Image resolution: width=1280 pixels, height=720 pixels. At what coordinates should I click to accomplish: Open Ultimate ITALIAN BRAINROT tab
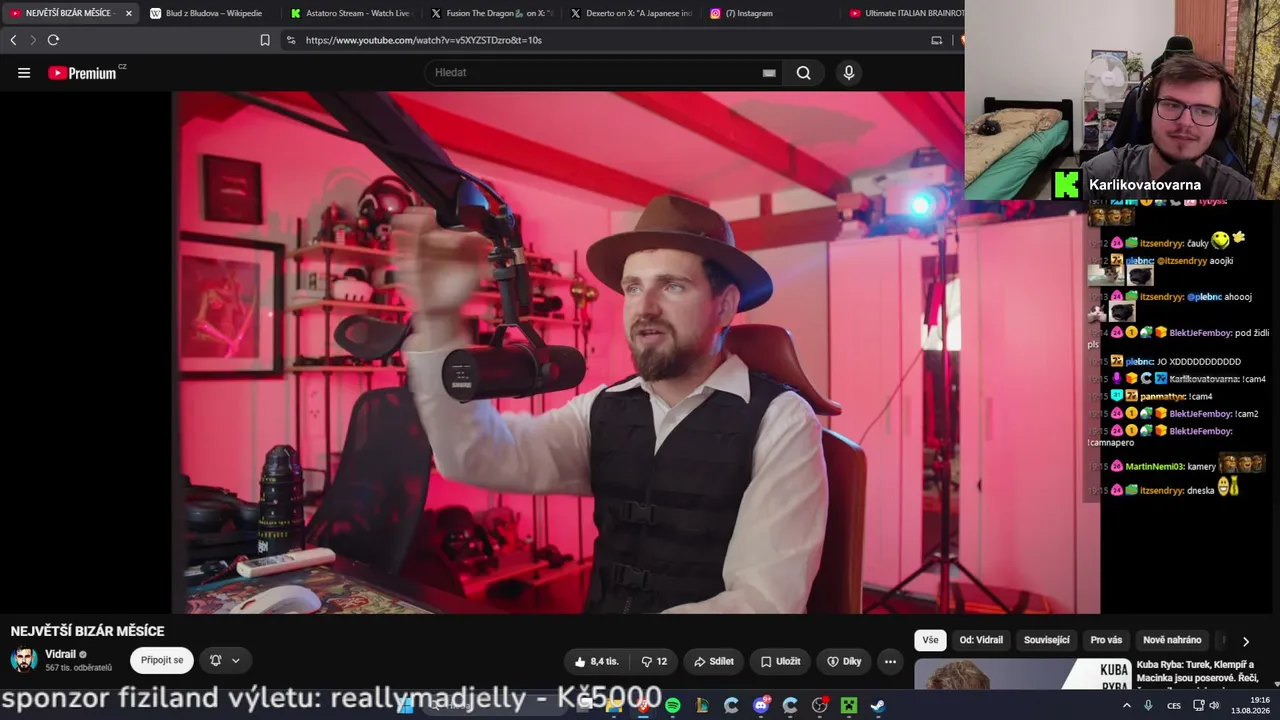click(905, 13)
